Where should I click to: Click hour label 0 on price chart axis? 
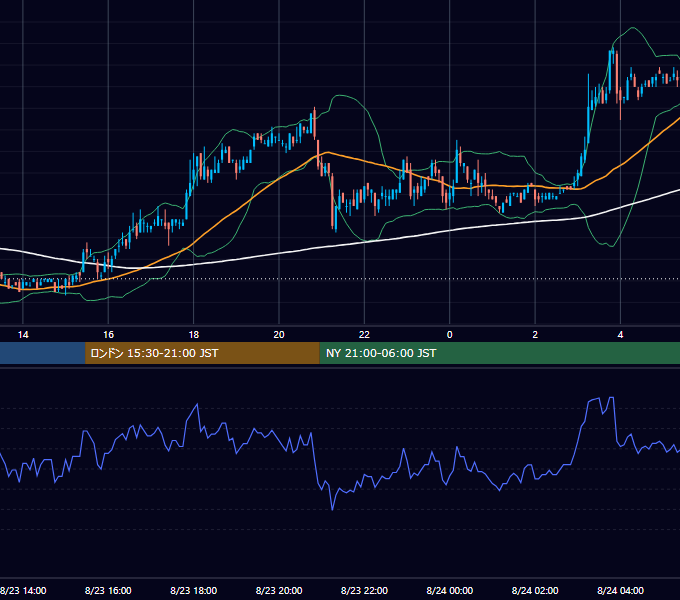450,335
